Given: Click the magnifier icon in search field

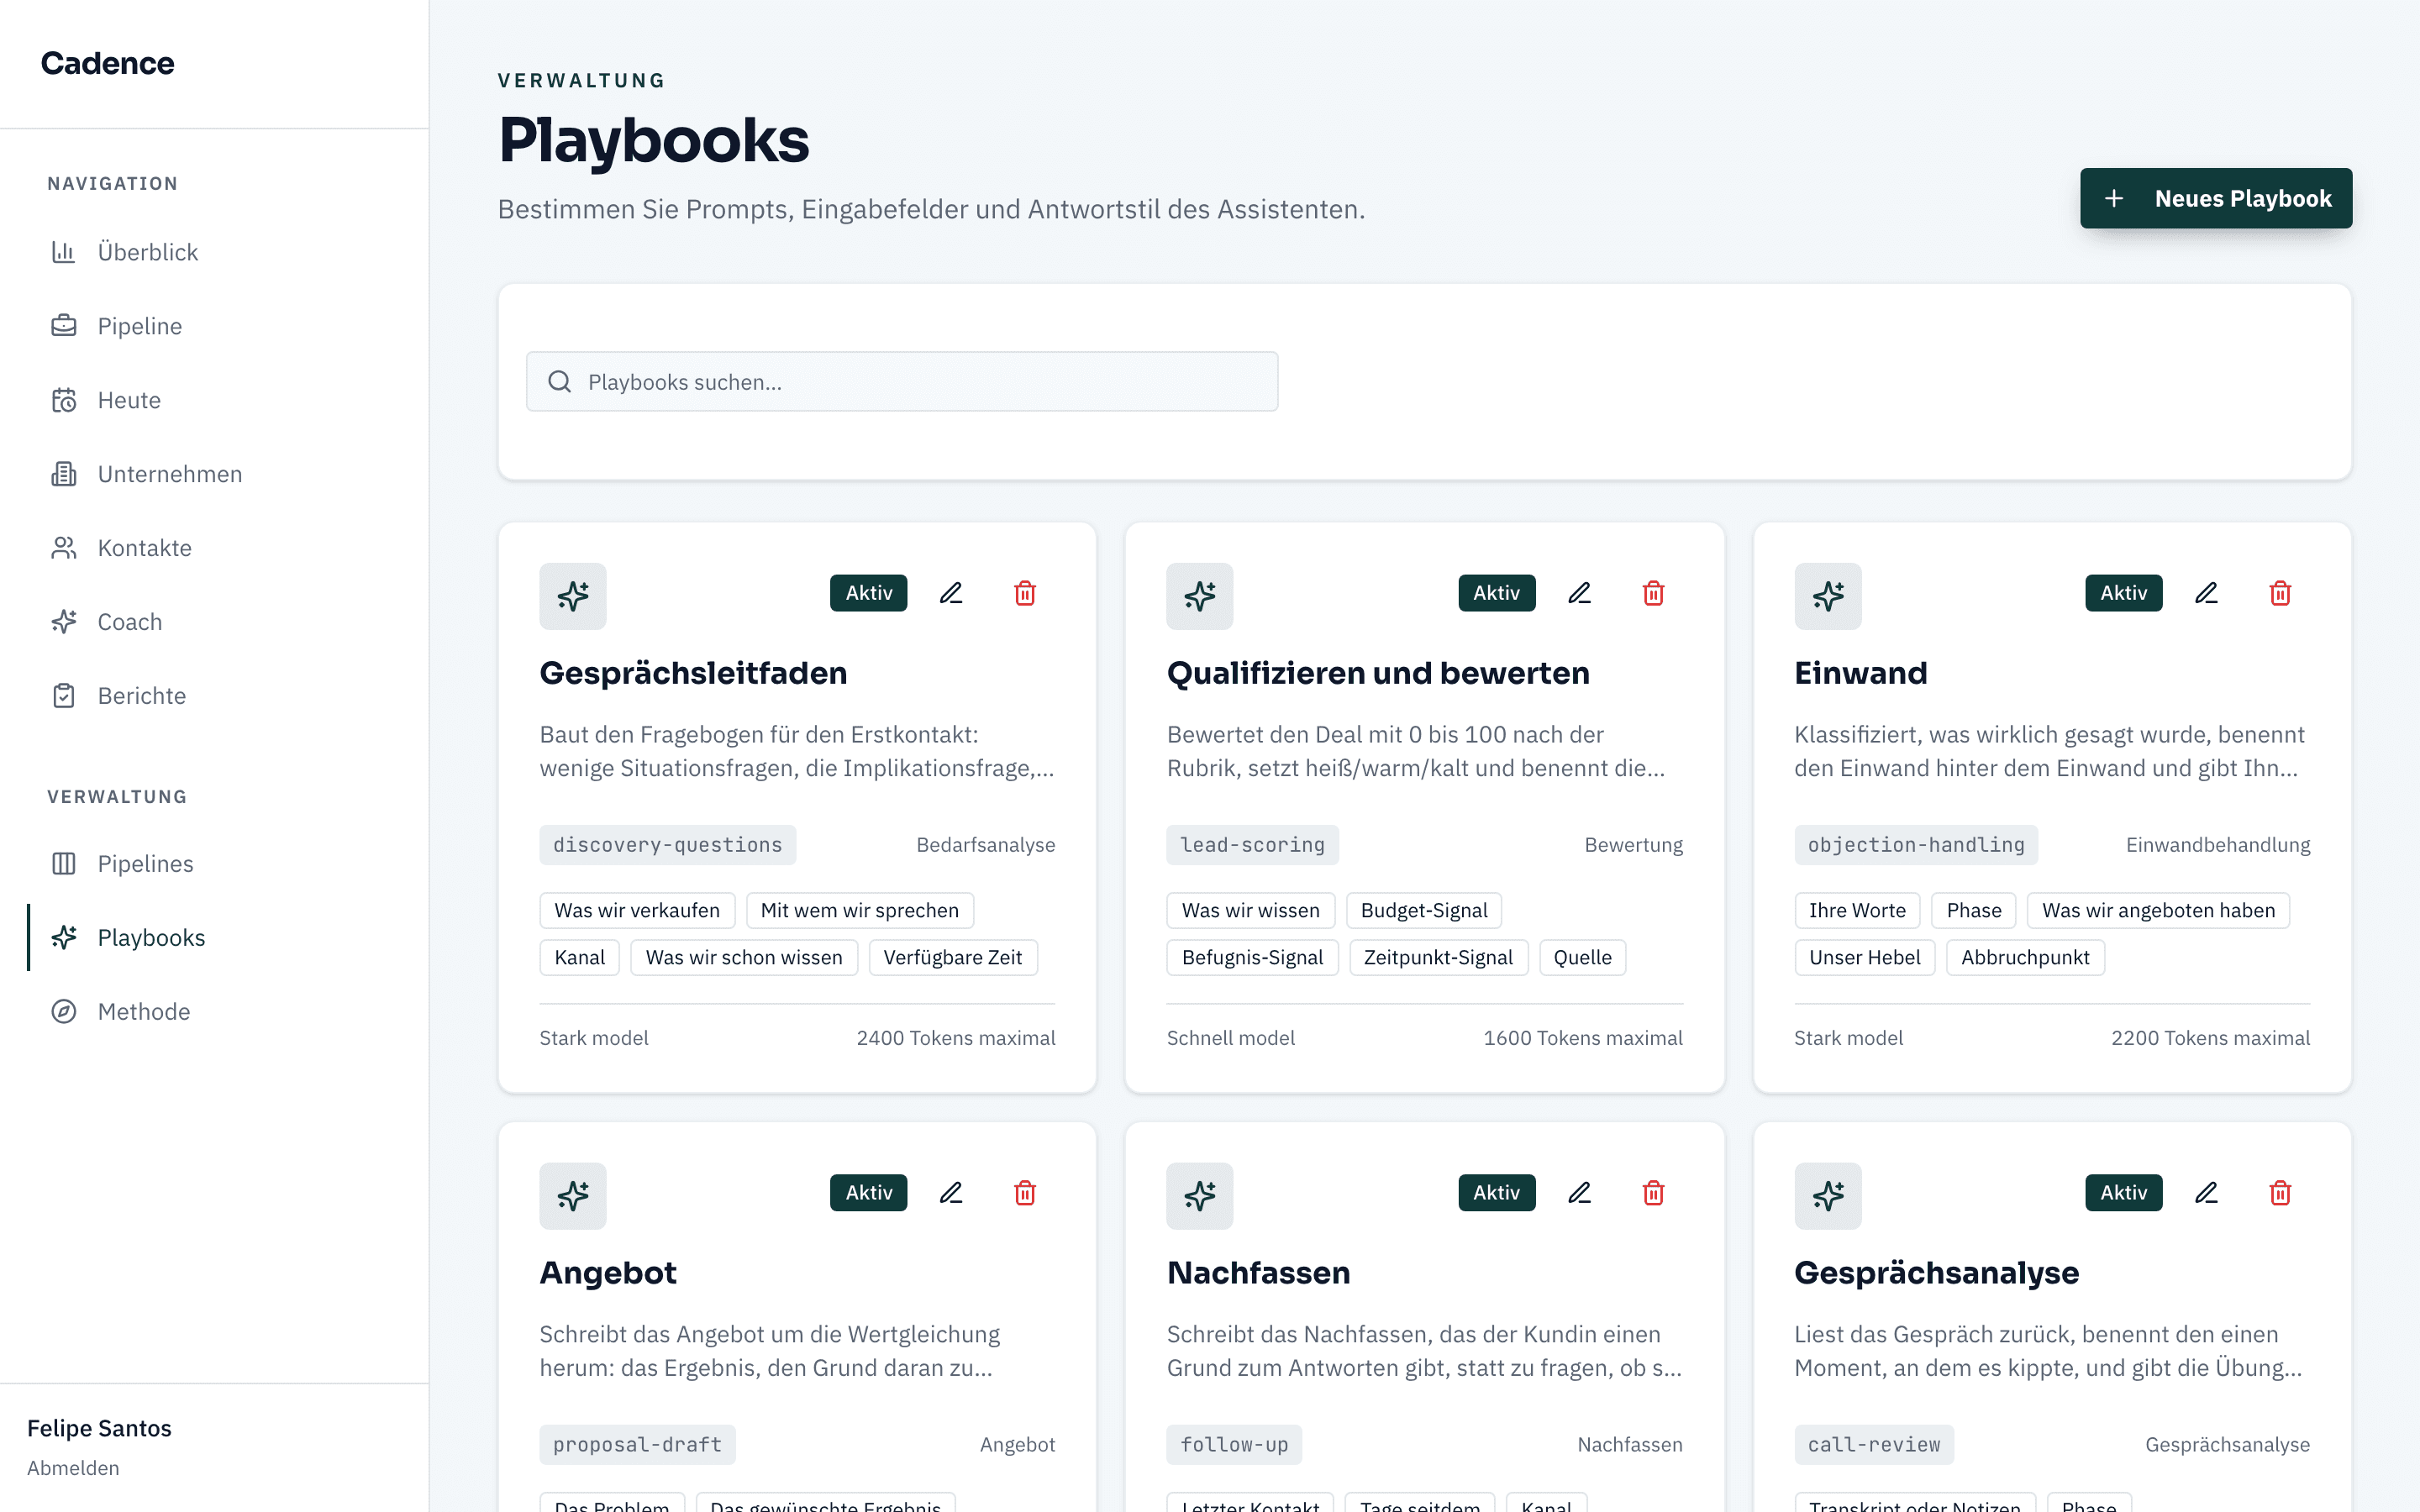Looking at the screenshot, I should point(560,382).
